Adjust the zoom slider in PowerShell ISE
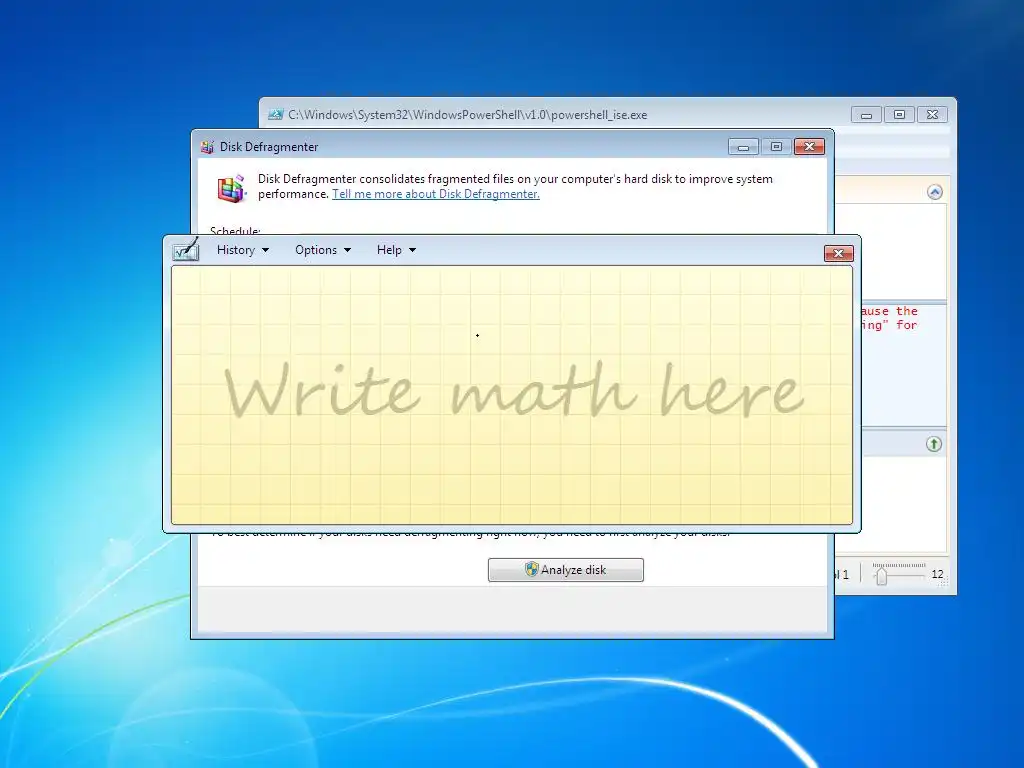Image resolution: width=1024 pixels, height=768 pixels. click(x=882, y=575)
